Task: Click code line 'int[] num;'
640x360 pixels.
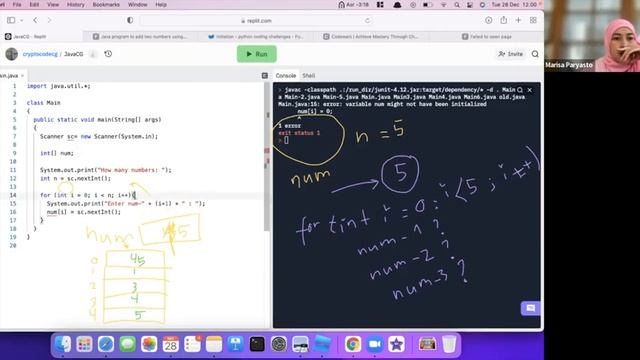Action: pyautogui.click(x=57, y=153)
